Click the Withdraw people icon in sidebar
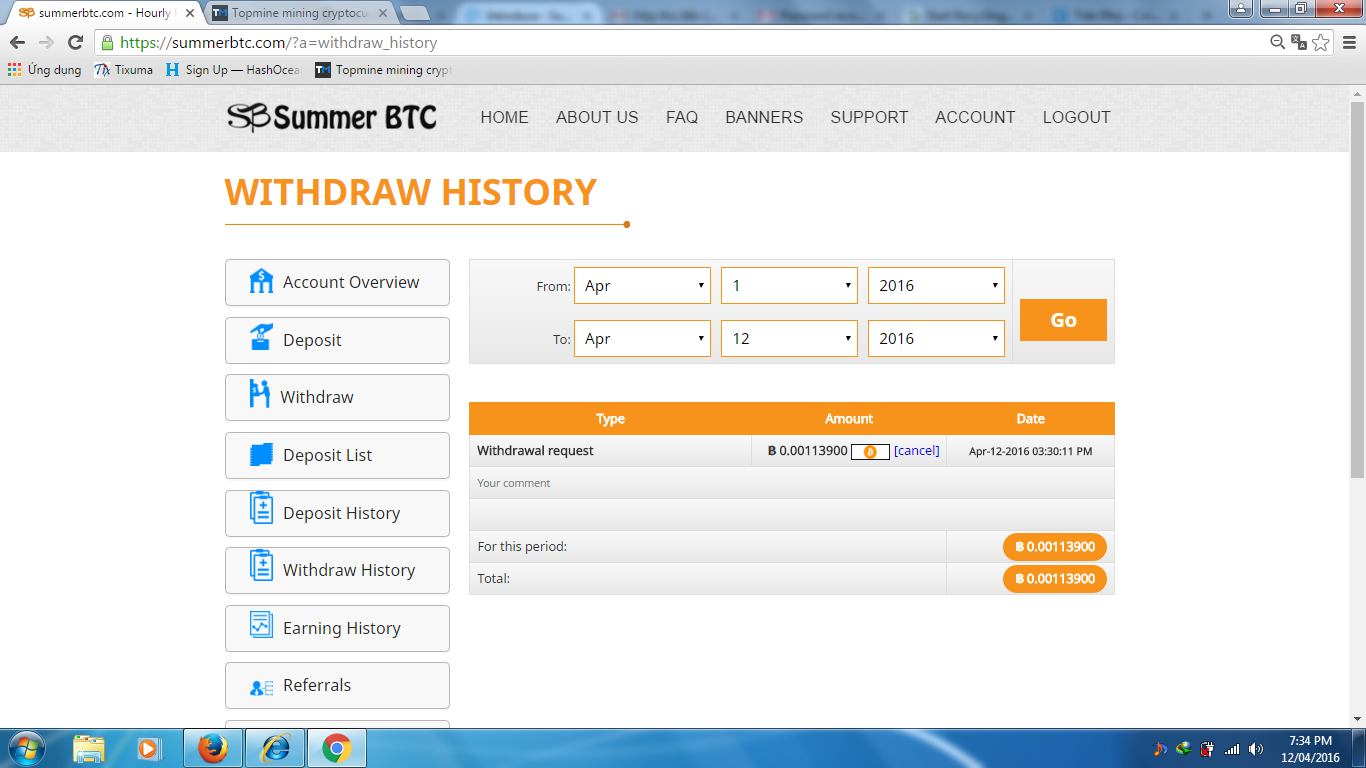1366x768 pixels. 260,395
